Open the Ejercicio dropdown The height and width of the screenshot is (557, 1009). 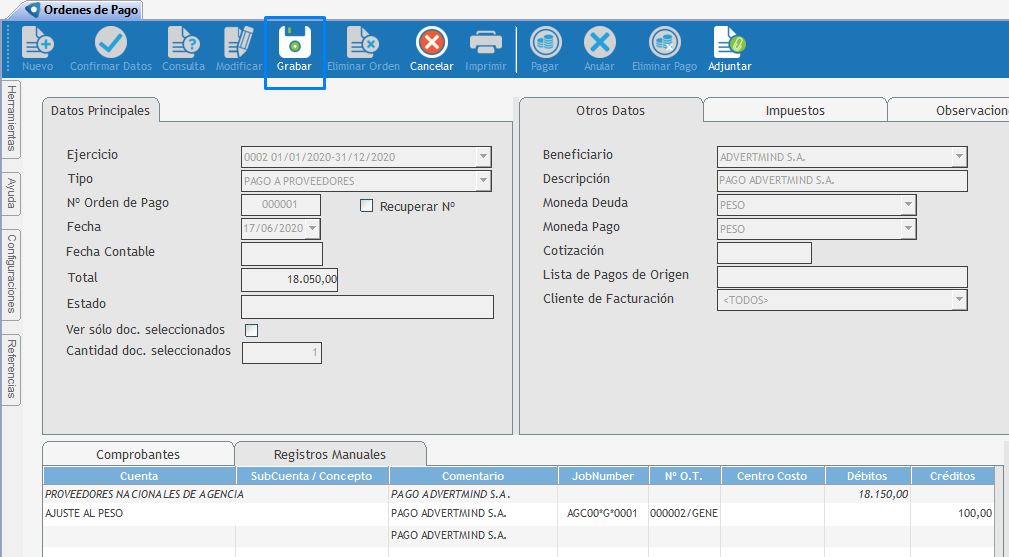coord(483,157)
